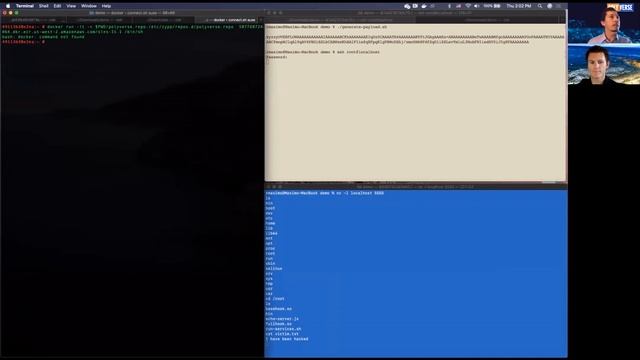
Task: Select the second tab in dark terminal window
Action: pos(99,20)
